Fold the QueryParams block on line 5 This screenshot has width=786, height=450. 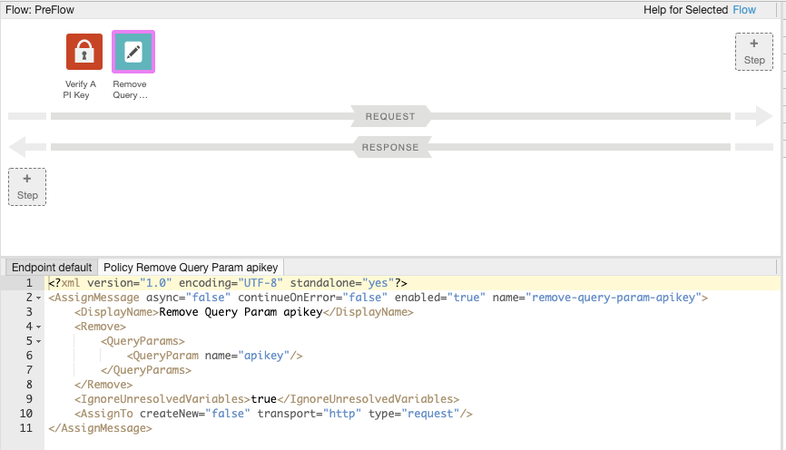coord(38,341)
